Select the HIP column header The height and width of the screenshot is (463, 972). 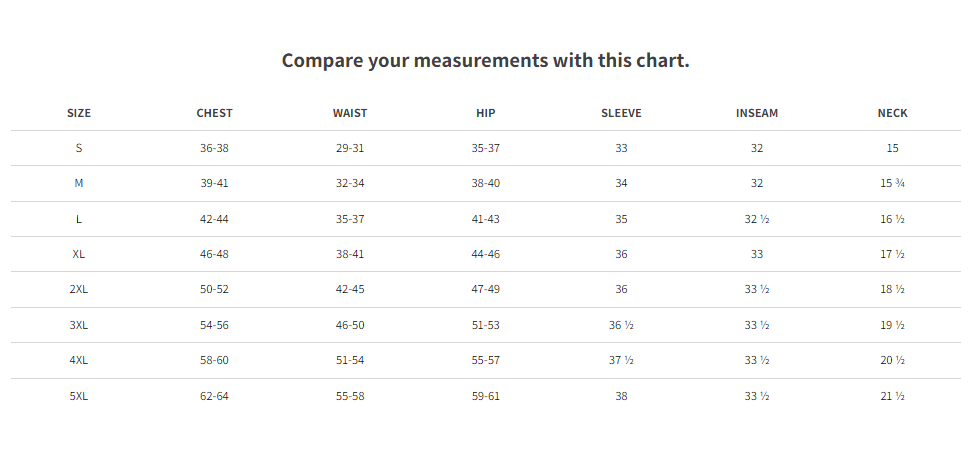click(x=485, y=113)
